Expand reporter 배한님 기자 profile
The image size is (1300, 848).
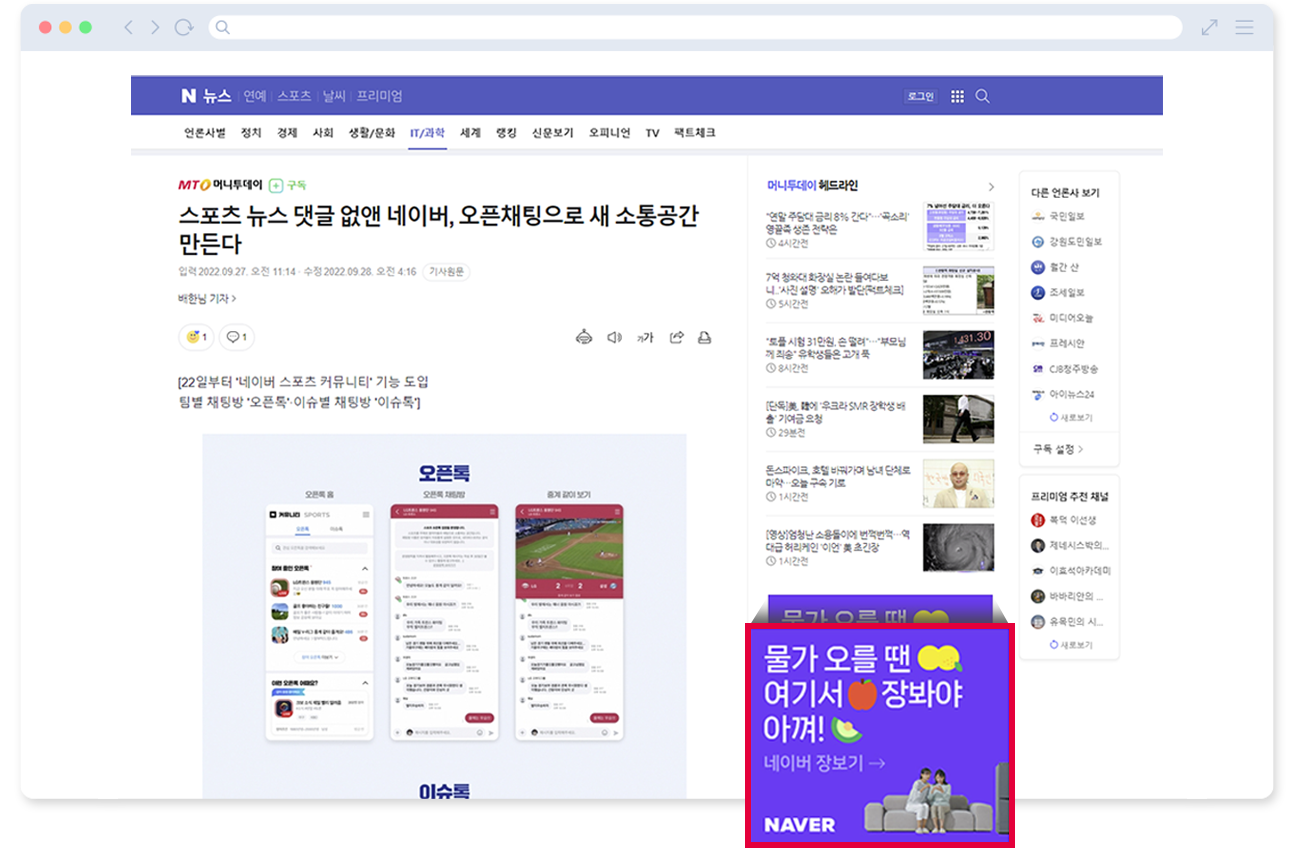coord(207,298)
